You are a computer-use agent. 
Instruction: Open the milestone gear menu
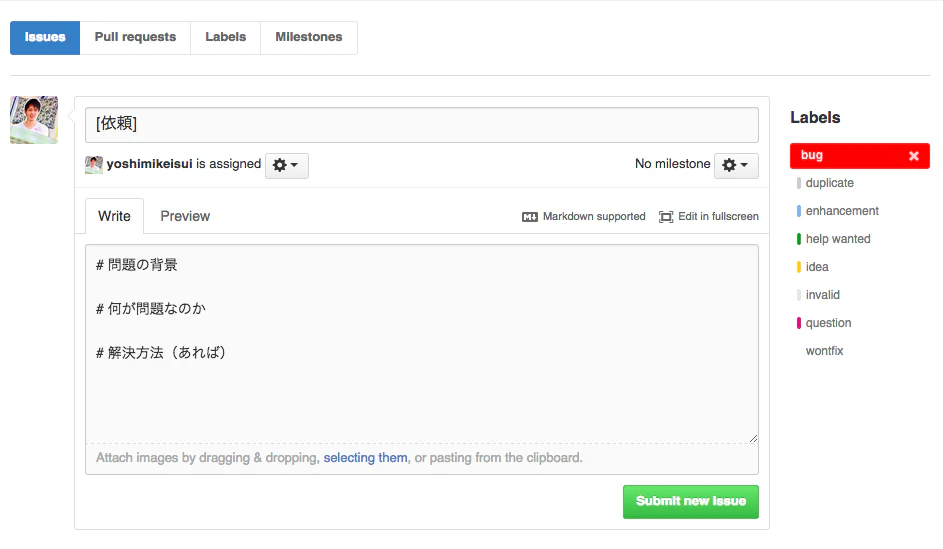click(736, 165)
